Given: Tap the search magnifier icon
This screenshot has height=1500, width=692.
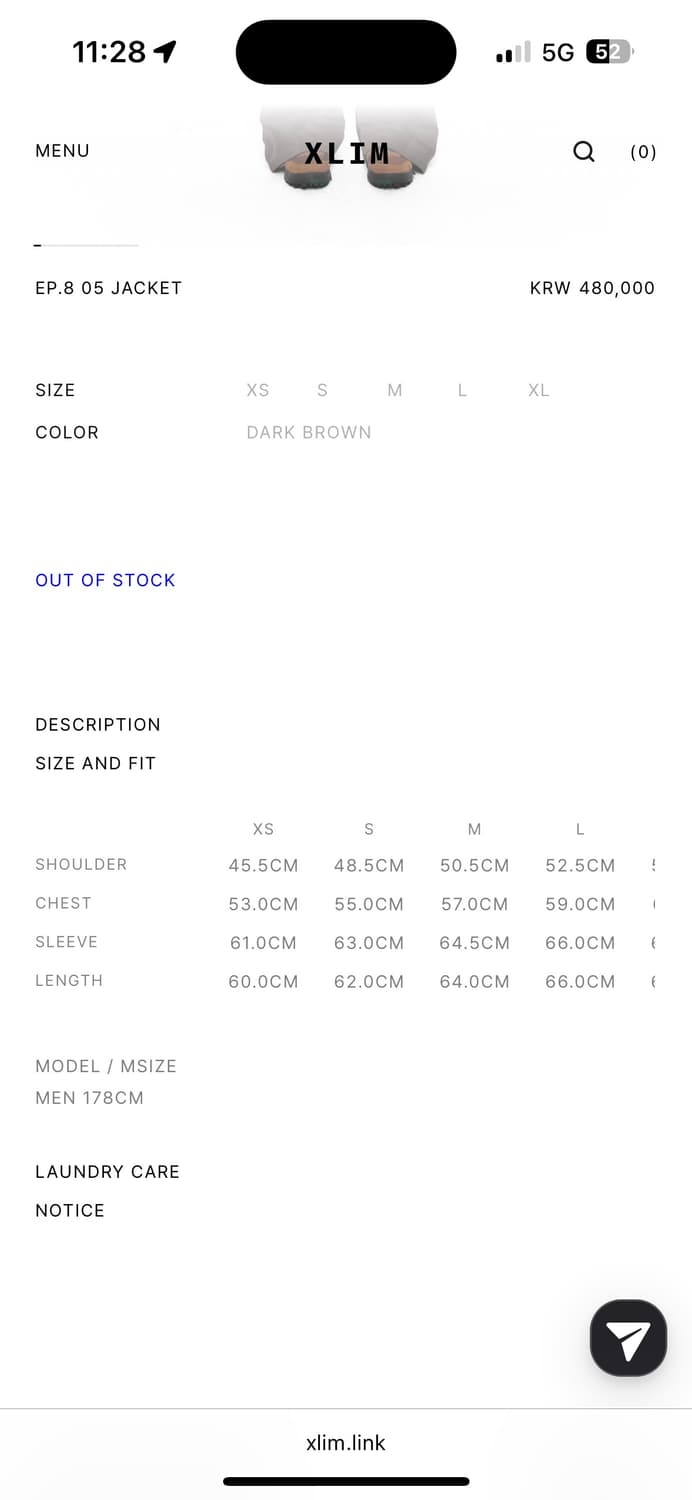Looking at the screenshot, I should [584, 151].
